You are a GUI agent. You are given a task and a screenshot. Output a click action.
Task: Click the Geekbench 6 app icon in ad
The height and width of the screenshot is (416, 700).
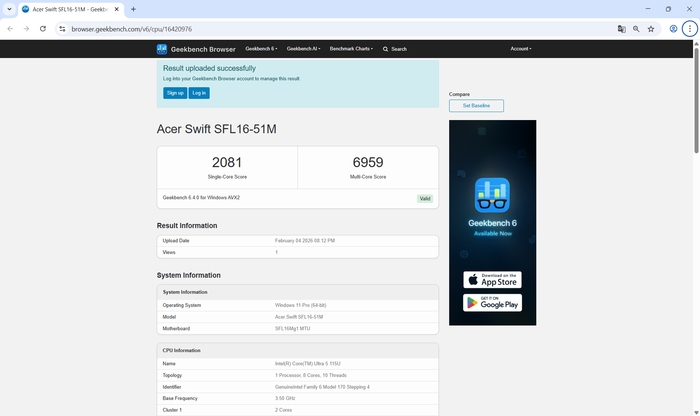point(492,194)
